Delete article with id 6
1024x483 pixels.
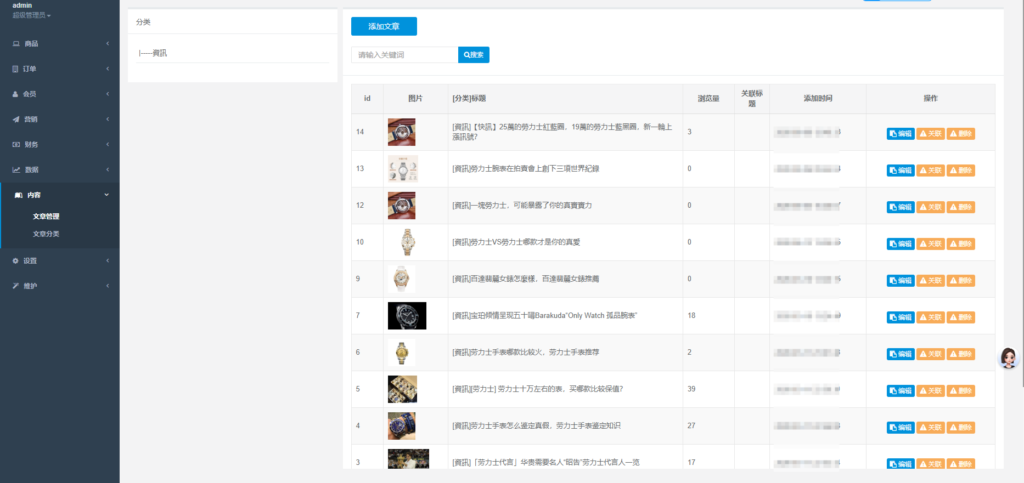[961, 354]
